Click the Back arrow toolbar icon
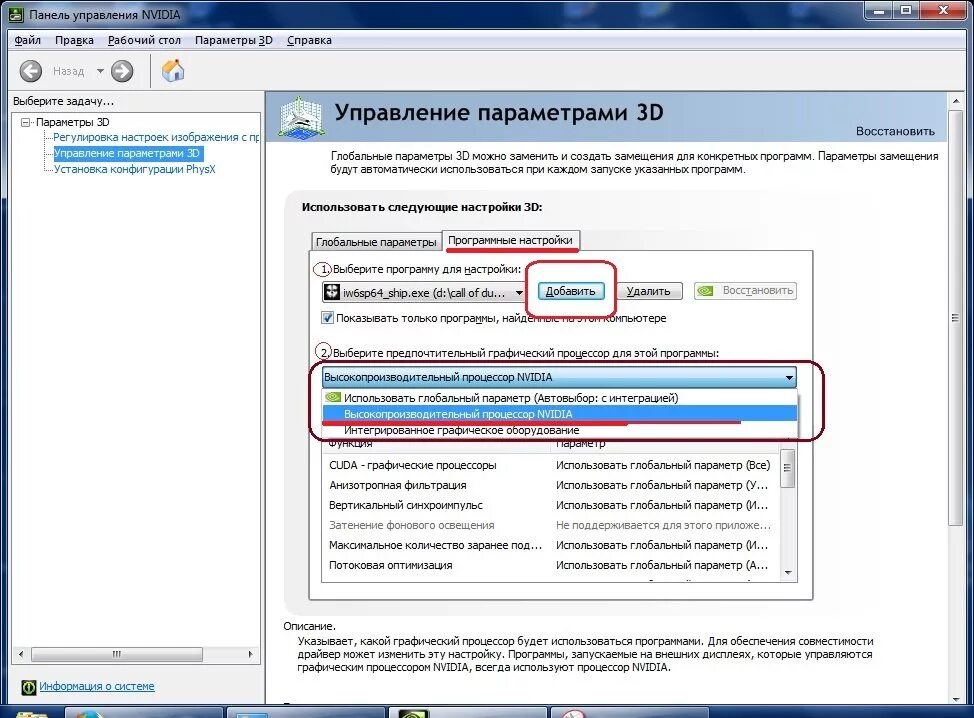 pos(30,71)
